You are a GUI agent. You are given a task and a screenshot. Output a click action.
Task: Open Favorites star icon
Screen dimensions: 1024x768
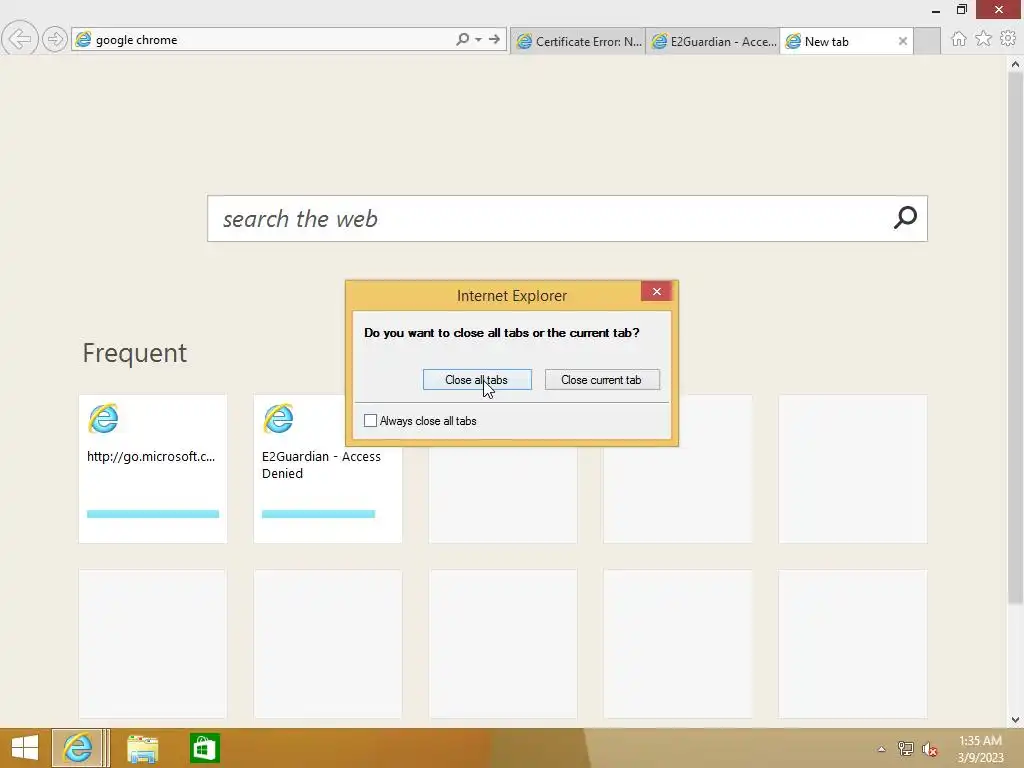983,39
